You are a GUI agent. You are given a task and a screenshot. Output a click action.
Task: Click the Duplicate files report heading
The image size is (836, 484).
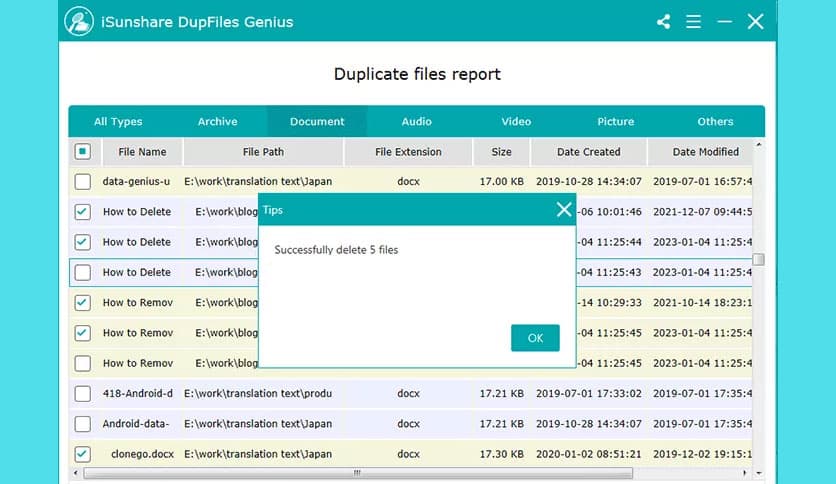[x=417, y=74]
